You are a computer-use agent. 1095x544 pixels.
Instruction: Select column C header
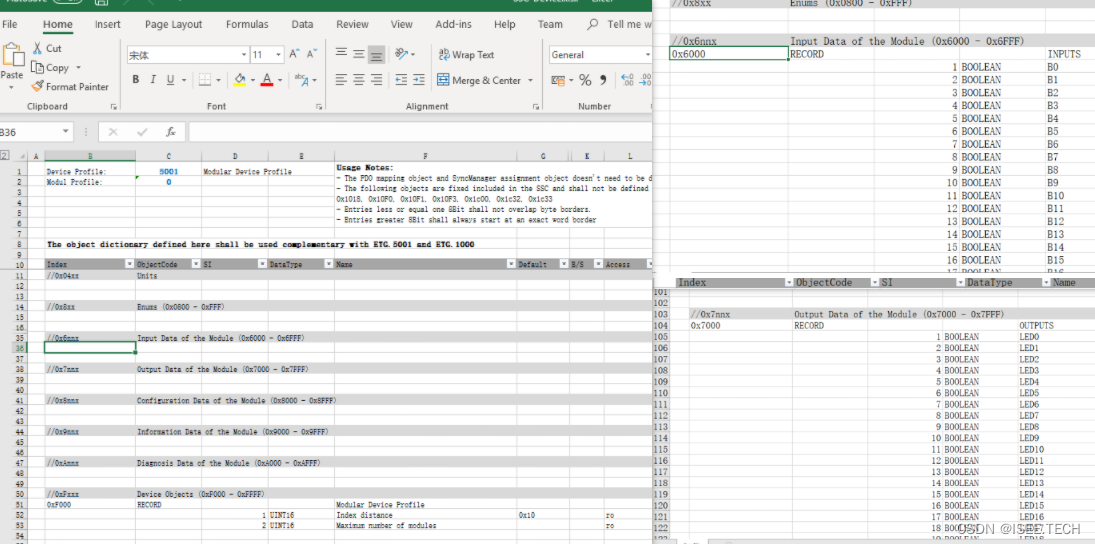click(x=168, y=156)
